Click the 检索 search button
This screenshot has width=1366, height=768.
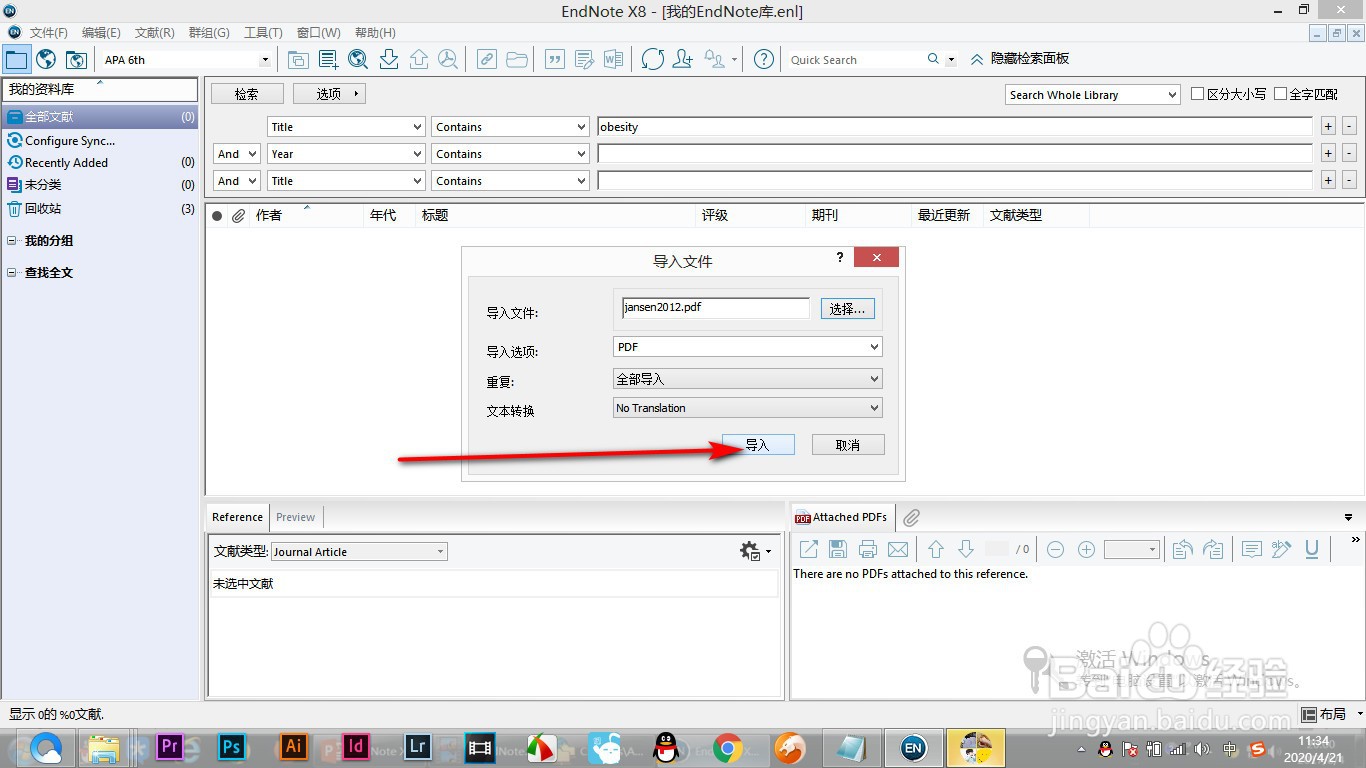247,94
